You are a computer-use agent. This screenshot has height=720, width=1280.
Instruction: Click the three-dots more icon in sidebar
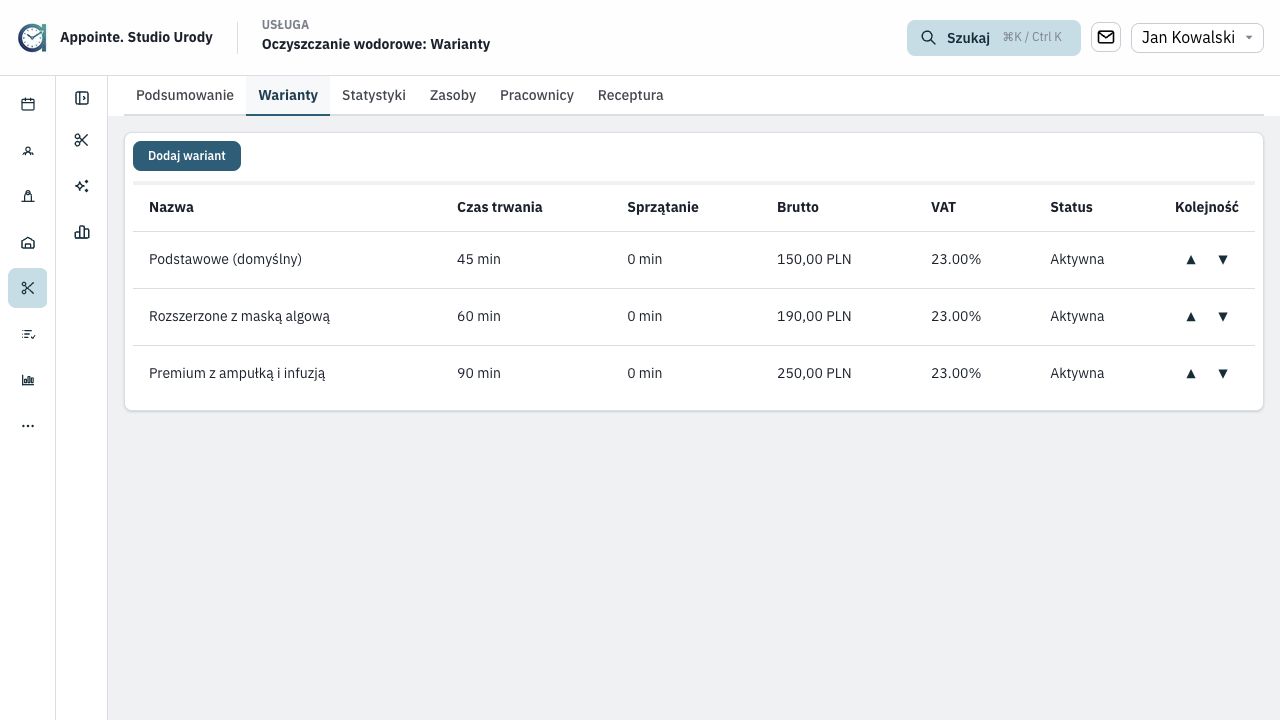click(28, 426)
